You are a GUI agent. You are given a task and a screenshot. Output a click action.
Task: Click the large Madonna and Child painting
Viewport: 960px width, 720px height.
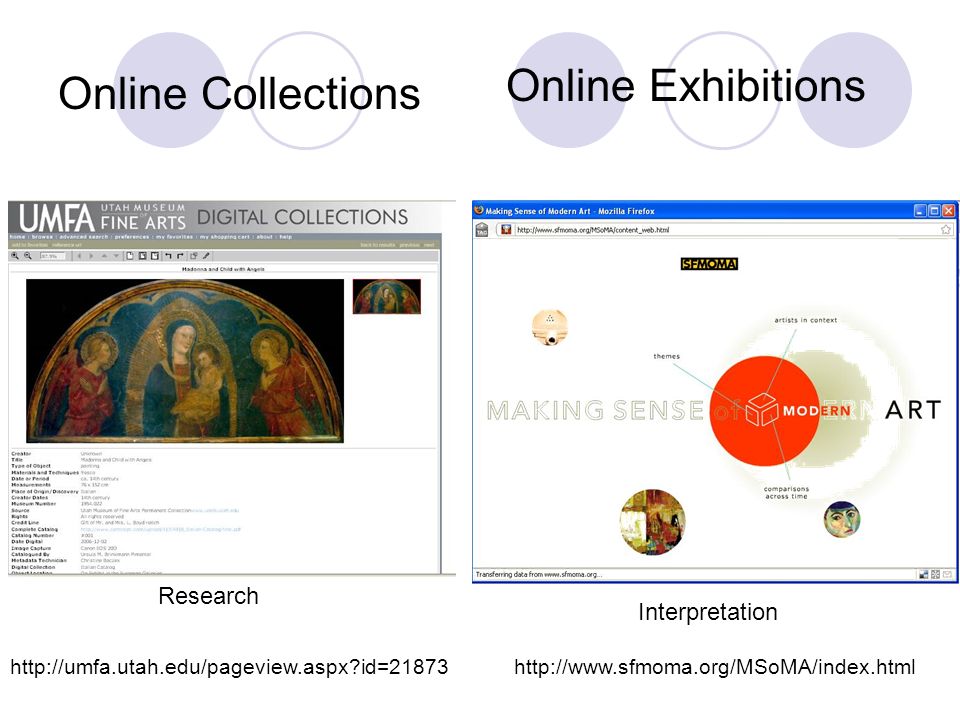[x=185, y=361]
